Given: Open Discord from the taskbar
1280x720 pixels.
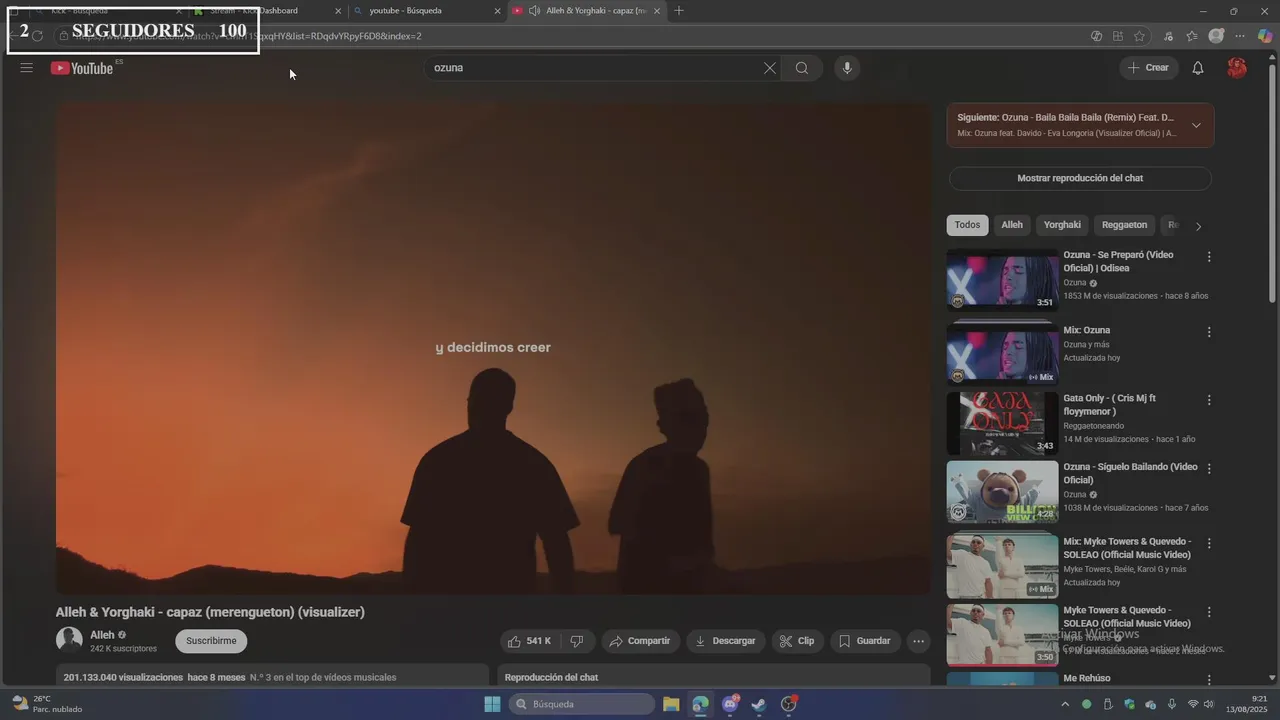Looking at the screenshot, I should 730,704.
